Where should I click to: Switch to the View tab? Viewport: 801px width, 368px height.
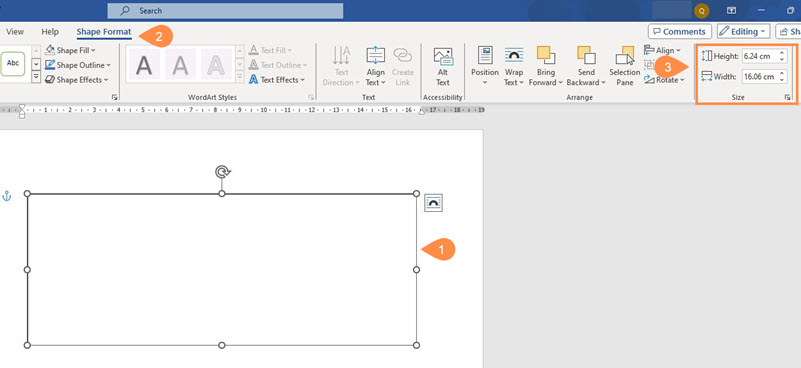[15, 32]
